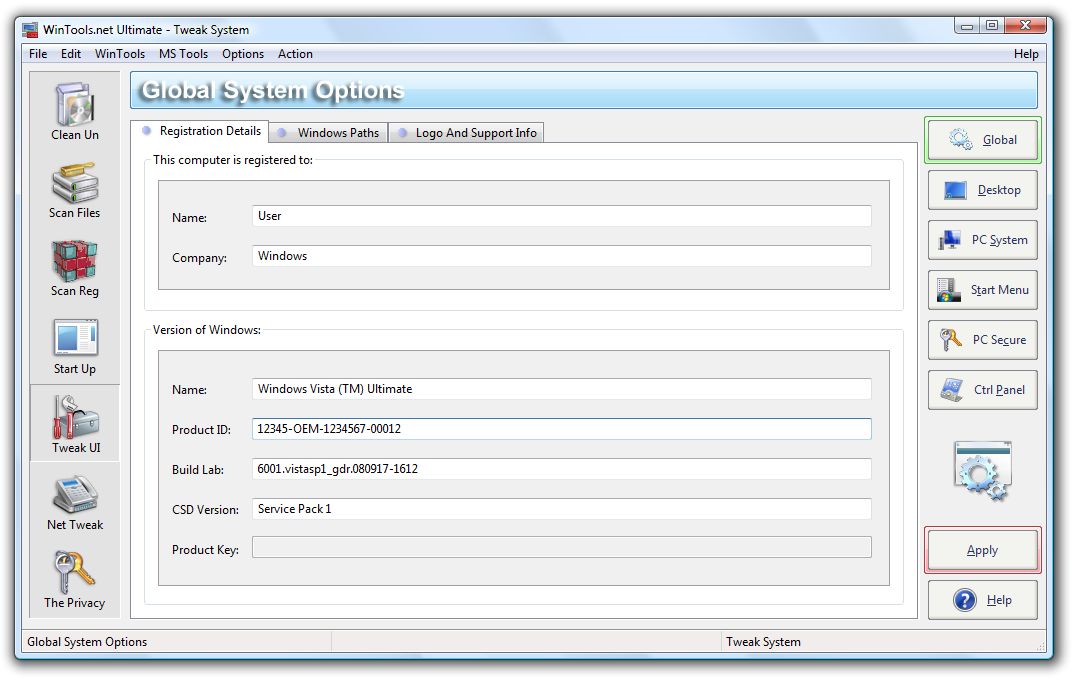Image resolution: width=1074 pixels, height=680 pixels.
Task: Minimize the WinTools.net window
Action: coord(966,25)
